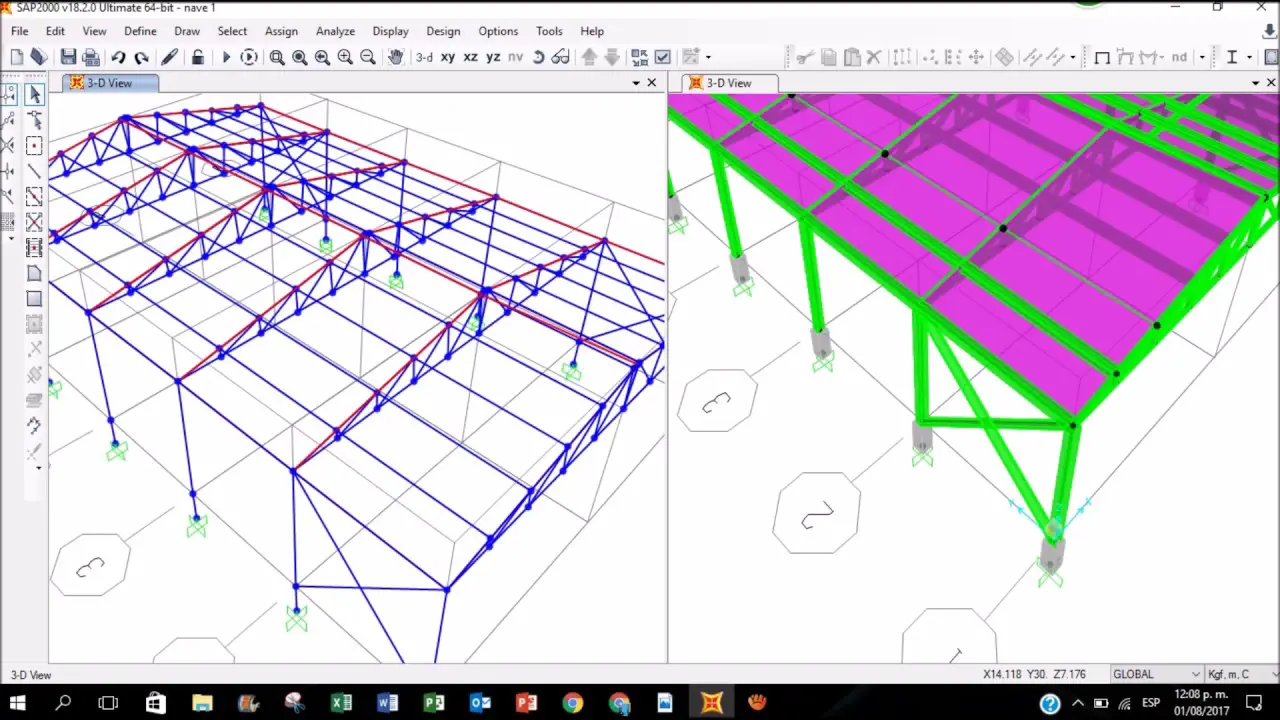Screen dimensions: 1280x720
Task: Select the Reshape Object tool
Action: [x=34, y=120]
